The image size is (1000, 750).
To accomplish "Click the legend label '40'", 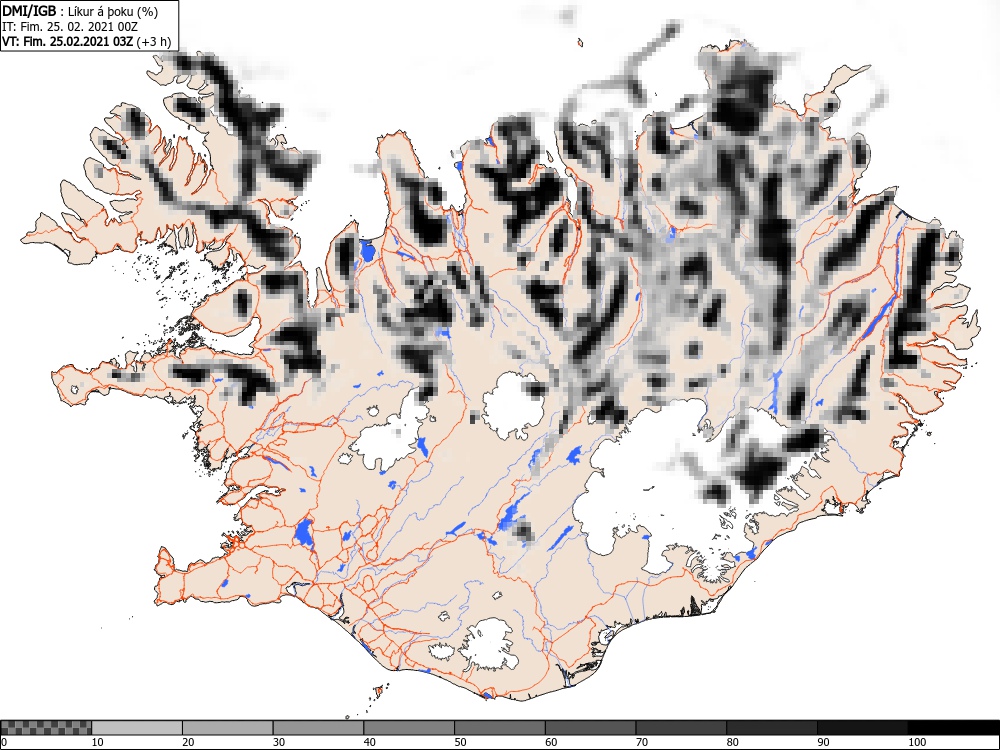I will click(369, 742).
